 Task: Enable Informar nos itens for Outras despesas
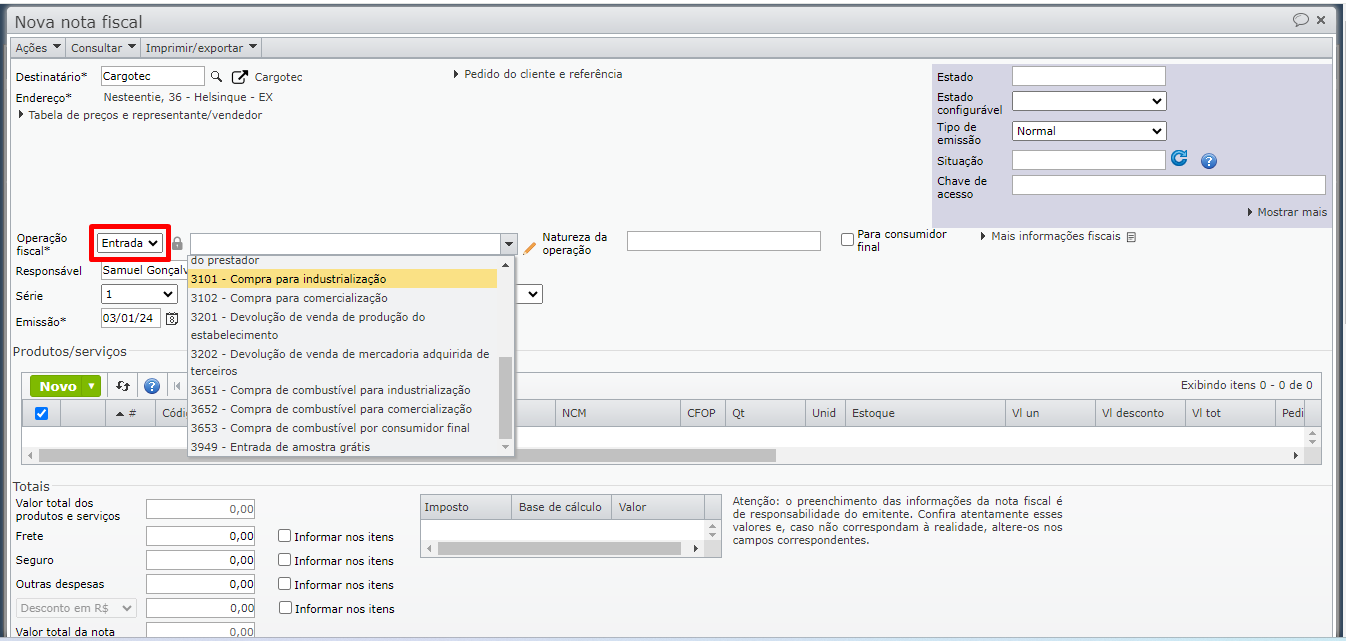[x=285, y=584]
